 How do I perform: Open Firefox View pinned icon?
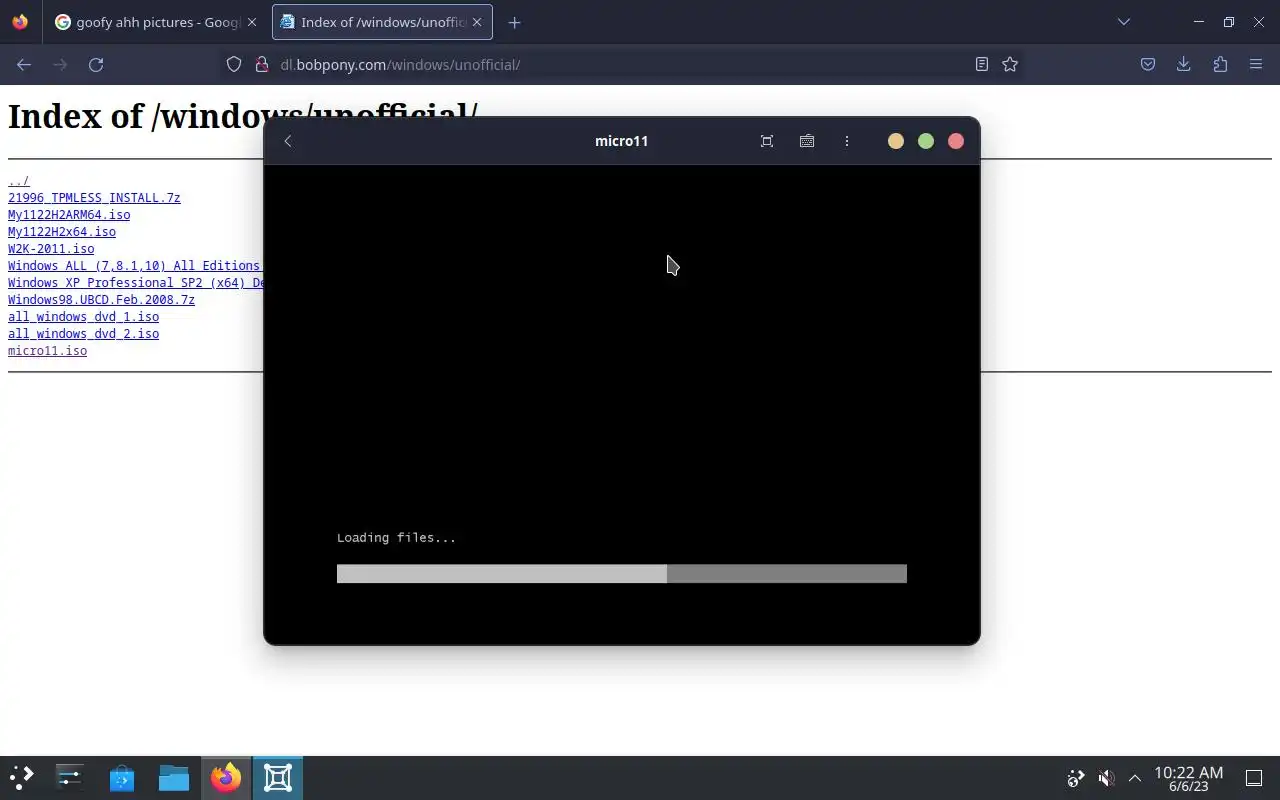tap(20, 22)
